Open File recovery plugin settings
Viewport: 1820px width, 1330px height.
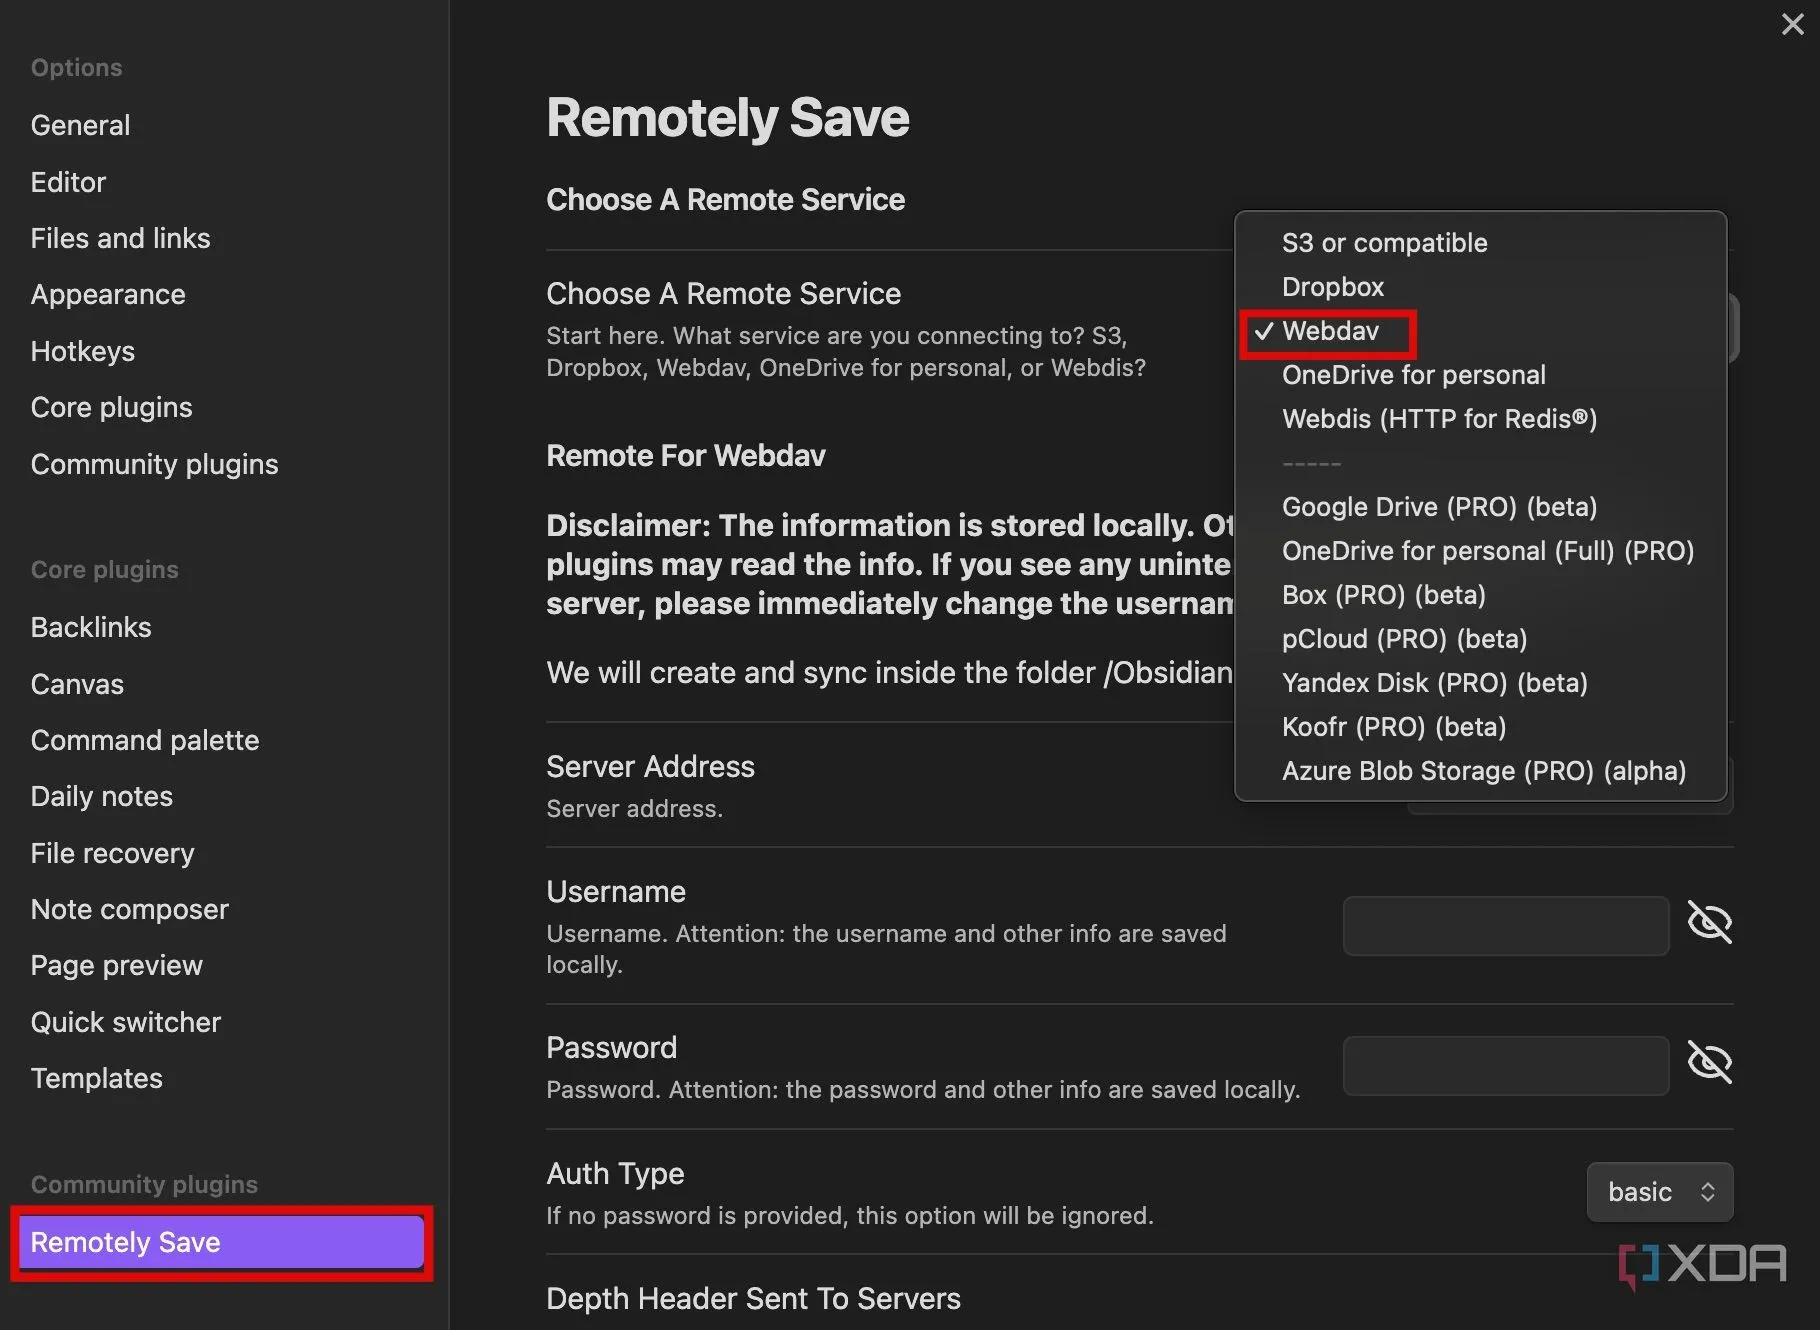pos(112,853)
